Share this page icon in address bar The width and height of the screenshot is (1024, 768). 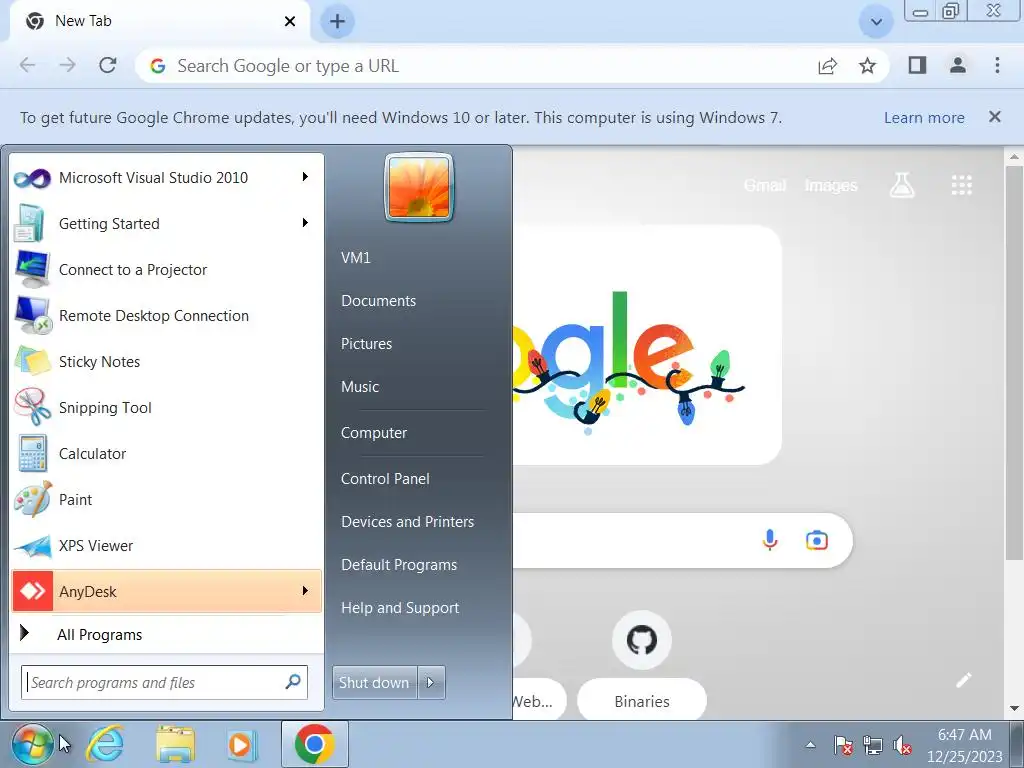(x=827, y=65)
